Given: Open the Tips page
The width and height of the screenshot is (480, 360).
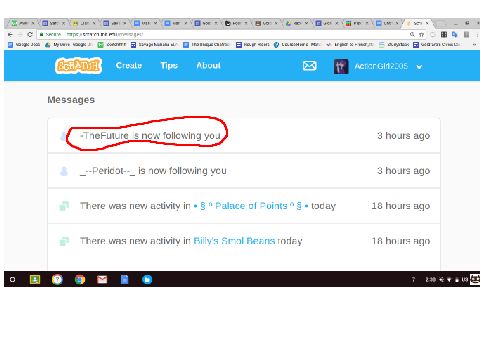Looking at the screenshot, I should [169, 65].
